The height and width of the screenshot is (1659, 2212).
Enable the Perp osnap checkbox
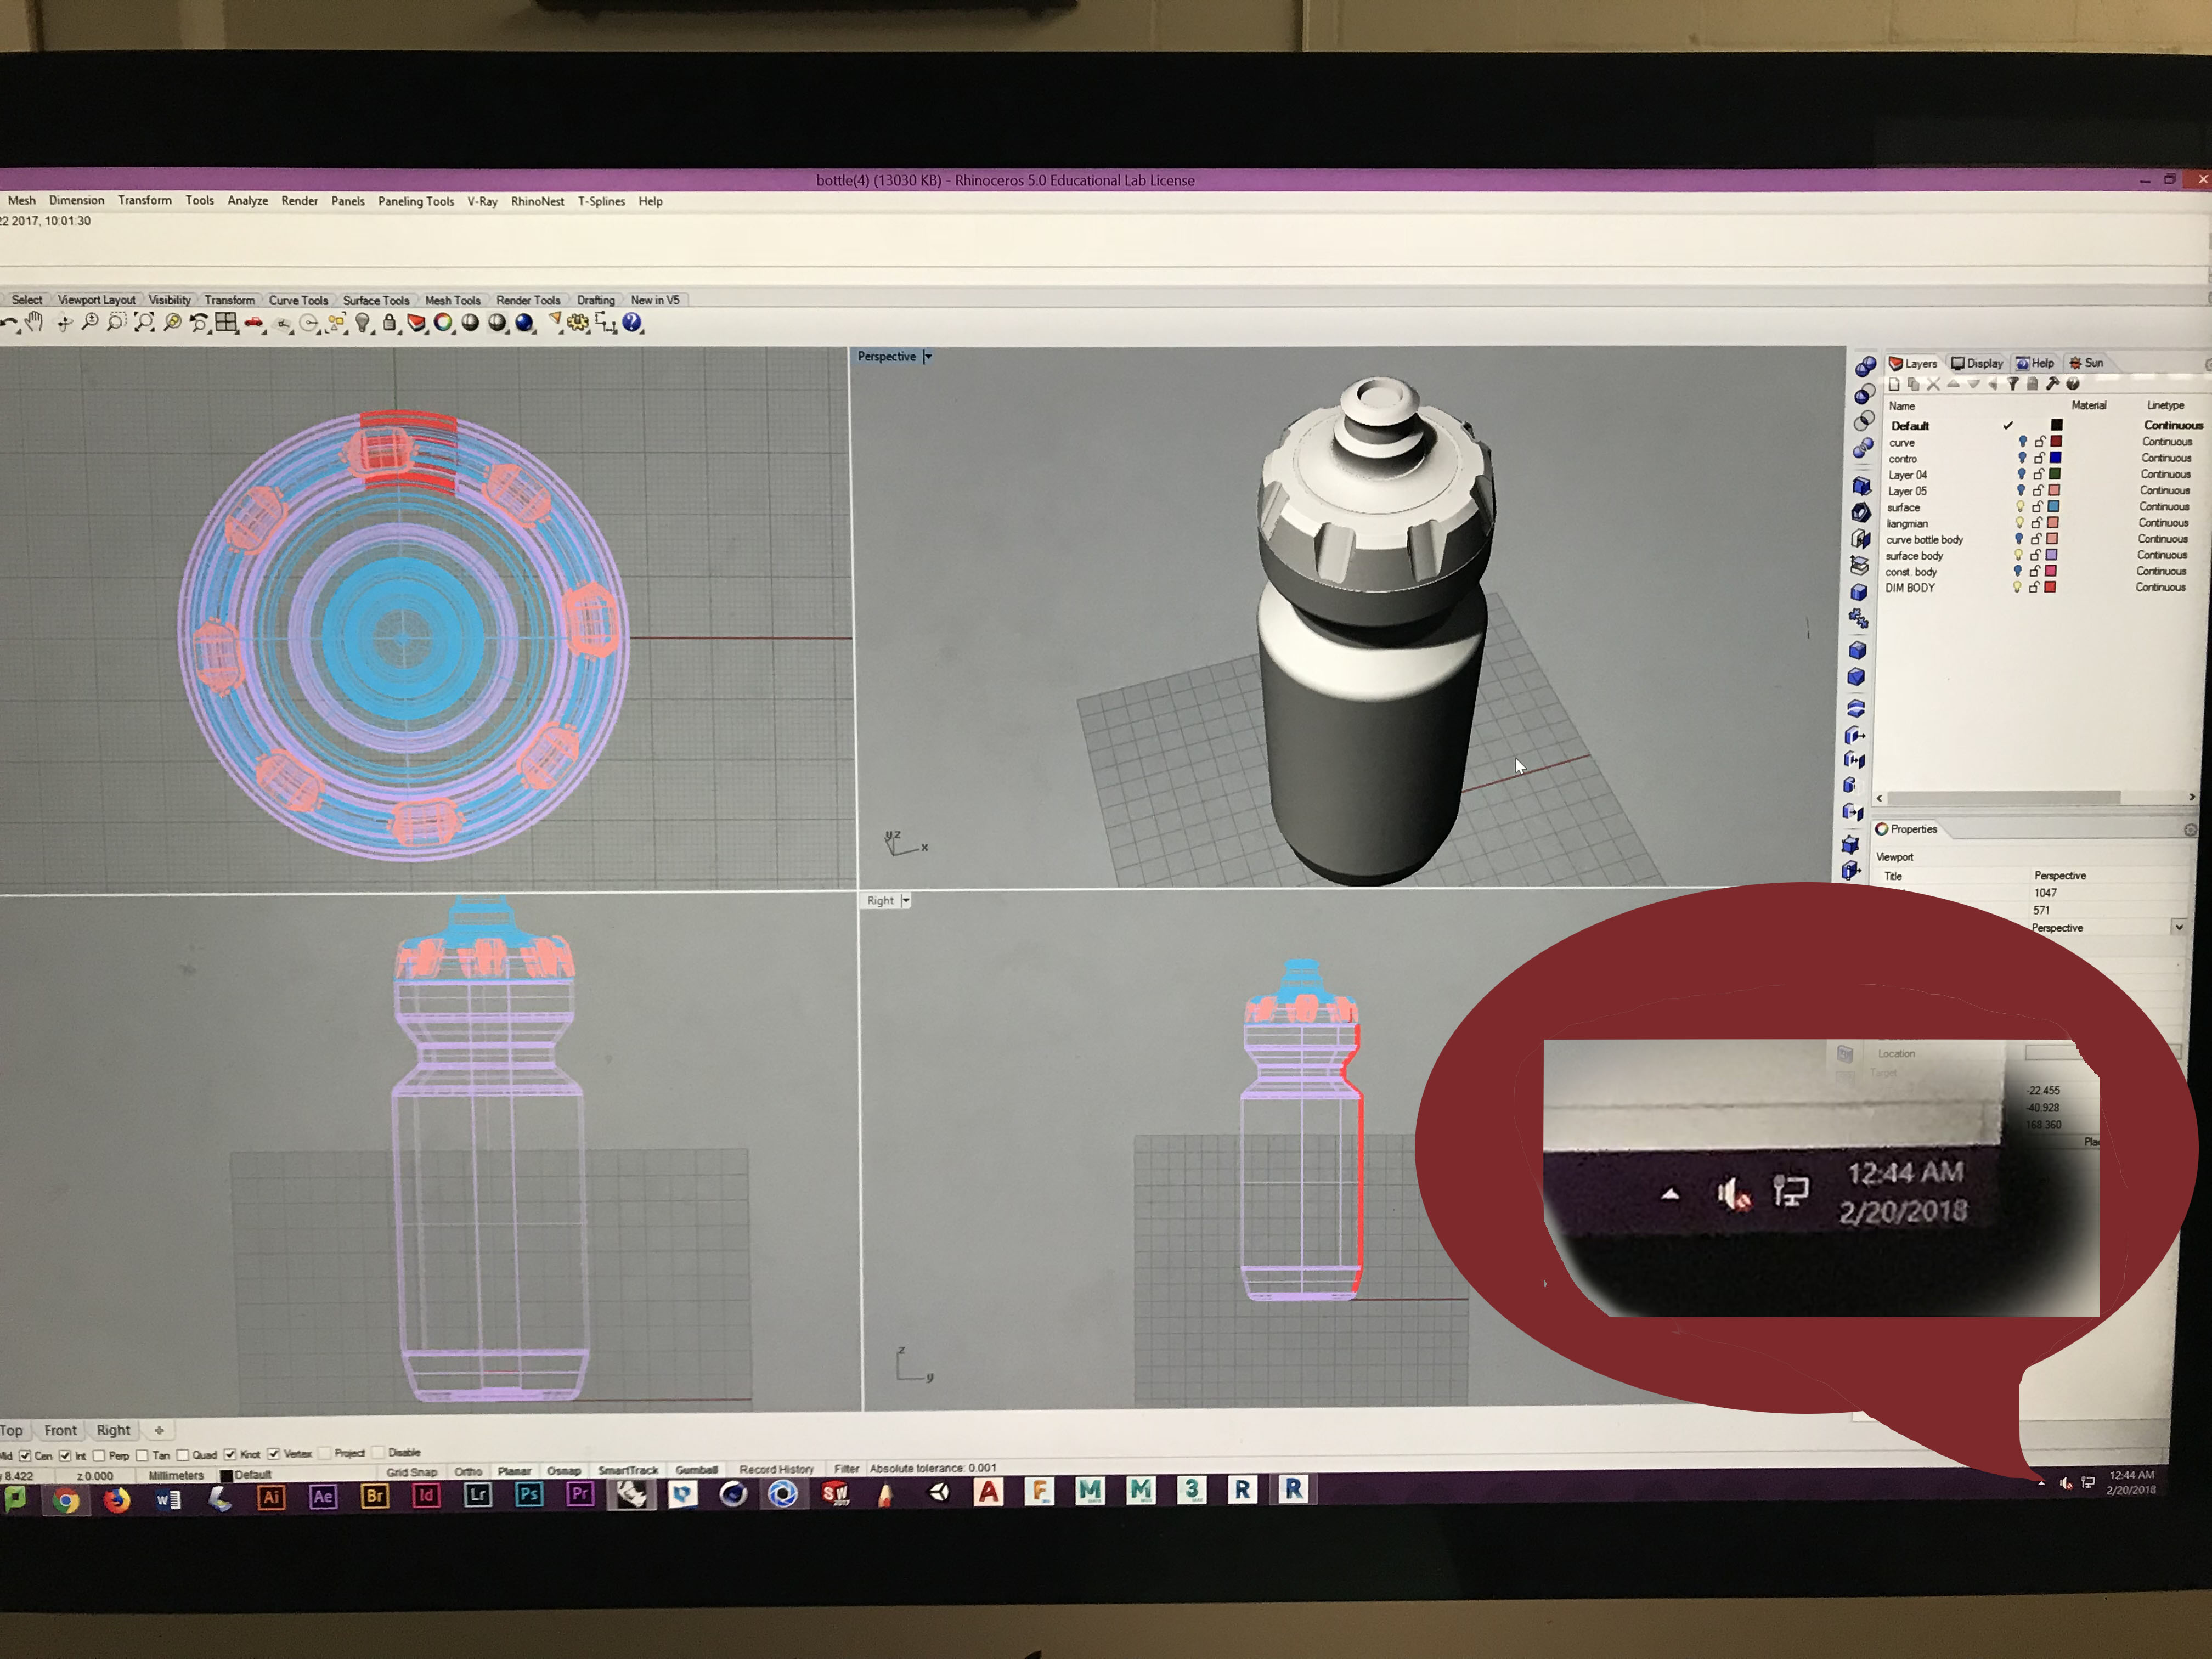coord(99,1455)
